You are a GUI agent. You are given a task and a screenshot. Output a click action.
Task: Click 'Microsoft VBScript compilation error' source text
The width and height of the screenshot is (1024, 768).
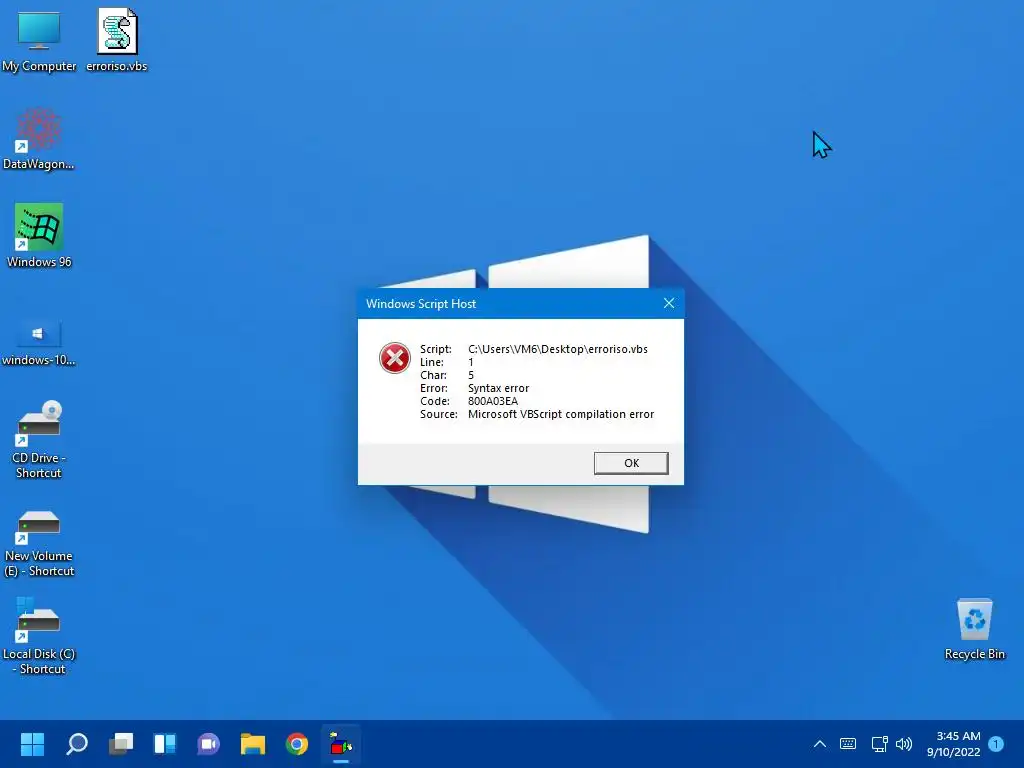pos(561,414)
